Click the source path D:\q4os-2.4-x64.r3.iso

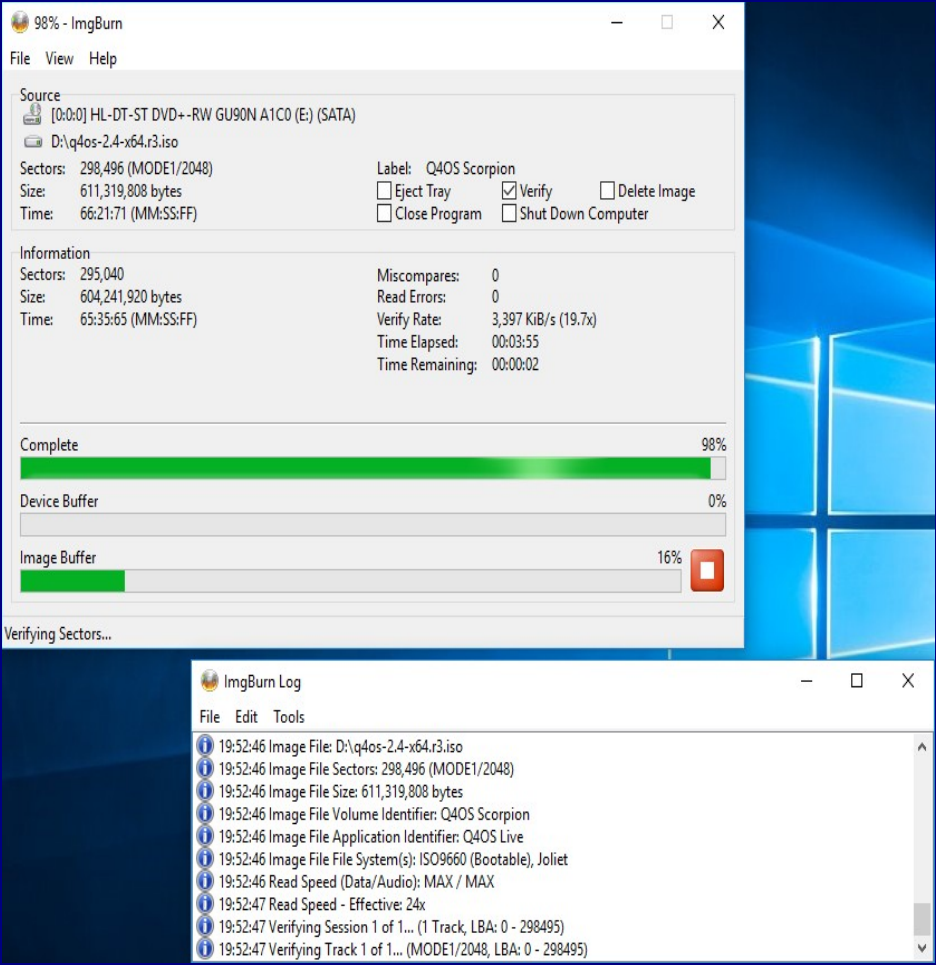click(114, 142)
